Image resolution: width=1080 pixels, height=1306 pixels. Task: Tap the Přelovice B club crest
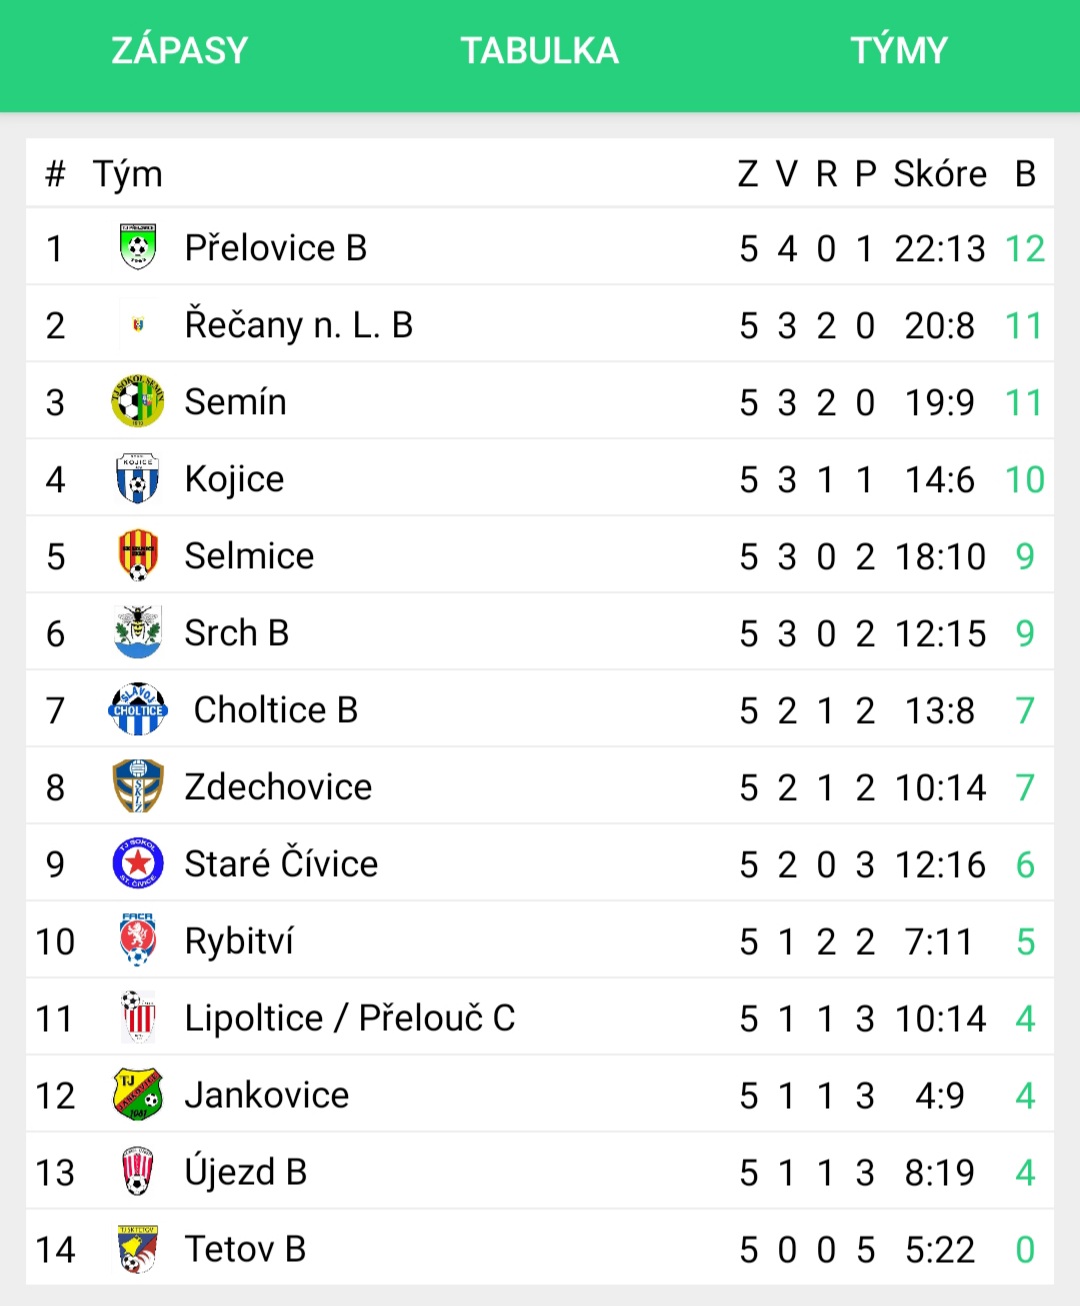[138, 247]
